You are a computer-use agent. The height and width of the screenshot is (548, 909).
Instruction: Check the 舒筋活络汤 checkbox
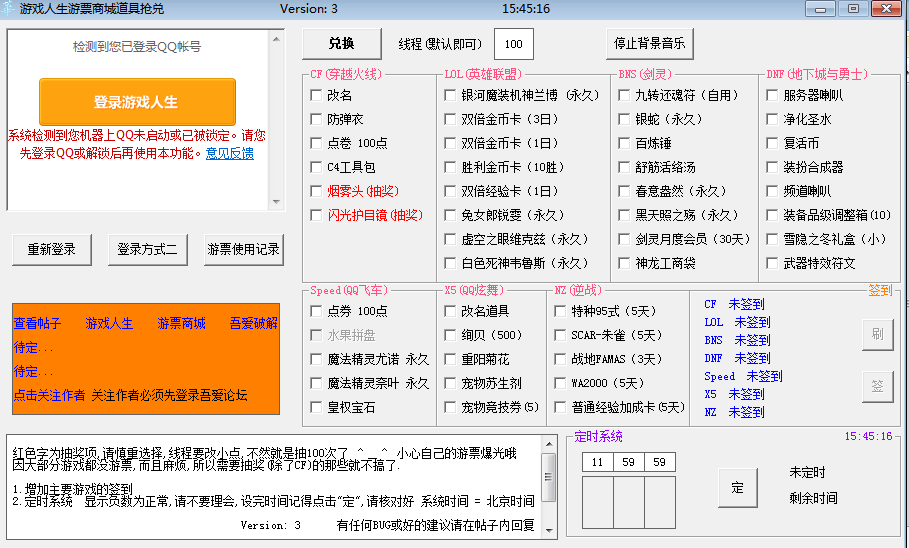(624, 167)
